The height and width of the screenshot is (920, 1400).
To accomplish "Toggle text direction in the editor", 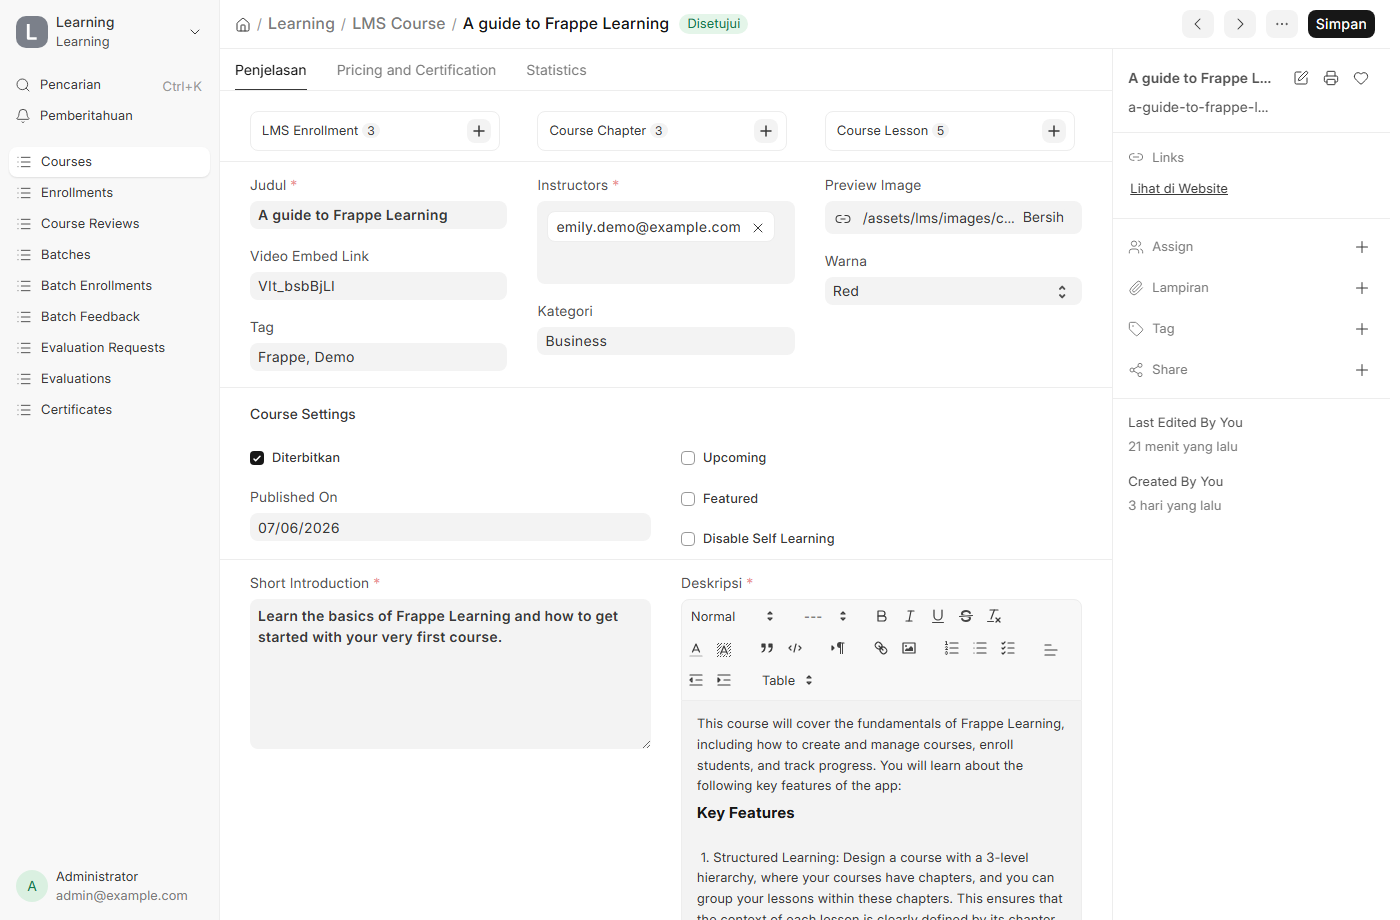I will [x=837, y=648].
